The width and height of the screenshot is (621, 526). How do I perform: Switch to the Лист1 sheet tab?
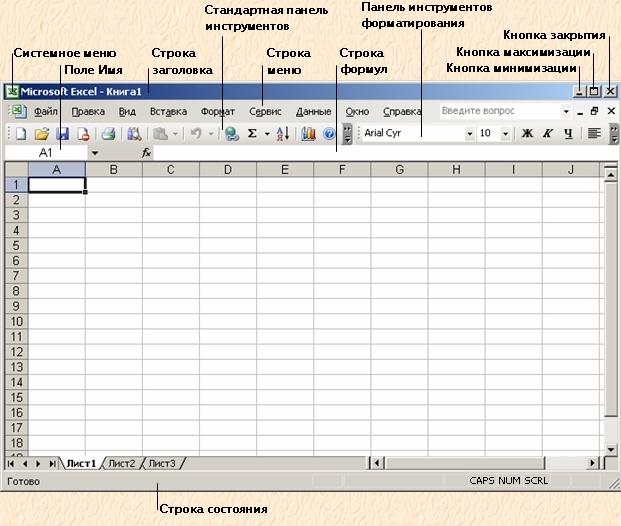[81, 463]
